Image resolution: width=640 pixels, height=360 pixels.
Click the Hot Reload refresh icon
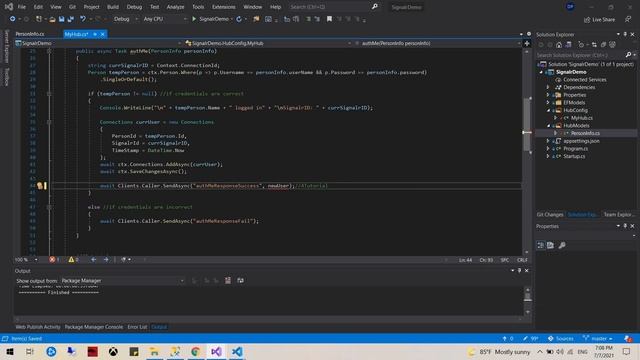(x=239, y=19)
